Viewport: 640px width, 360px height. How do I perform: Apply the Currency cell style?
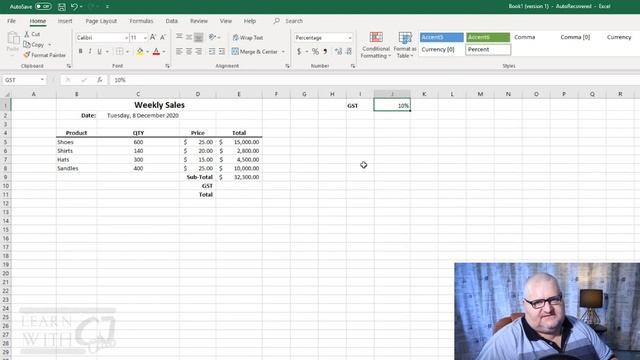pyautogui.click(x=619, y=37)
